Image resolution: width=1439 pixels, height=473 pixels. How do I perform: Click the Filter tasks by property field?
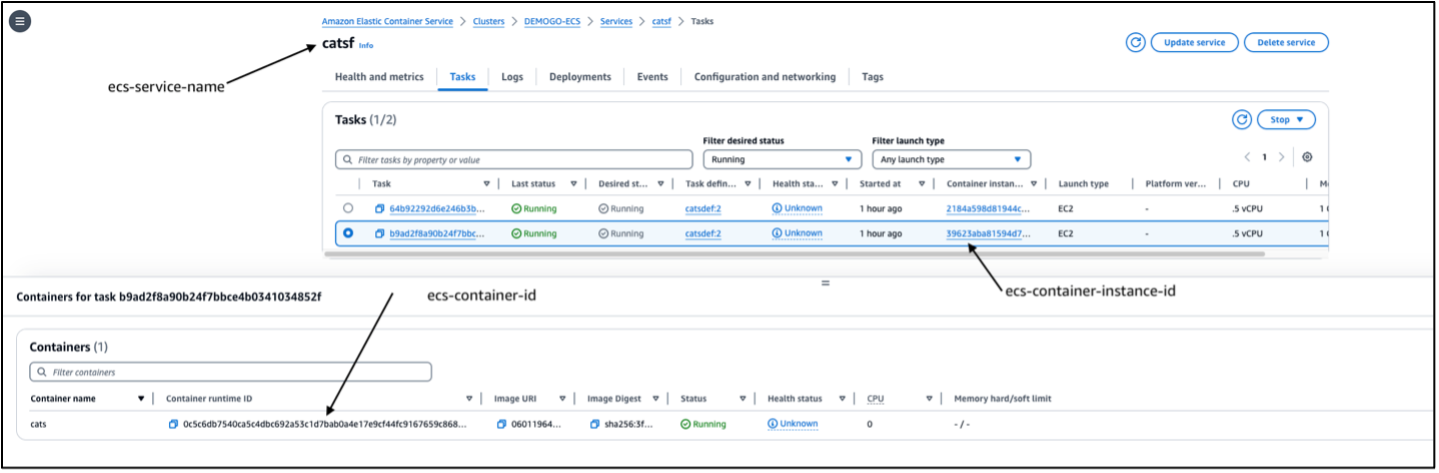point(514,159)
